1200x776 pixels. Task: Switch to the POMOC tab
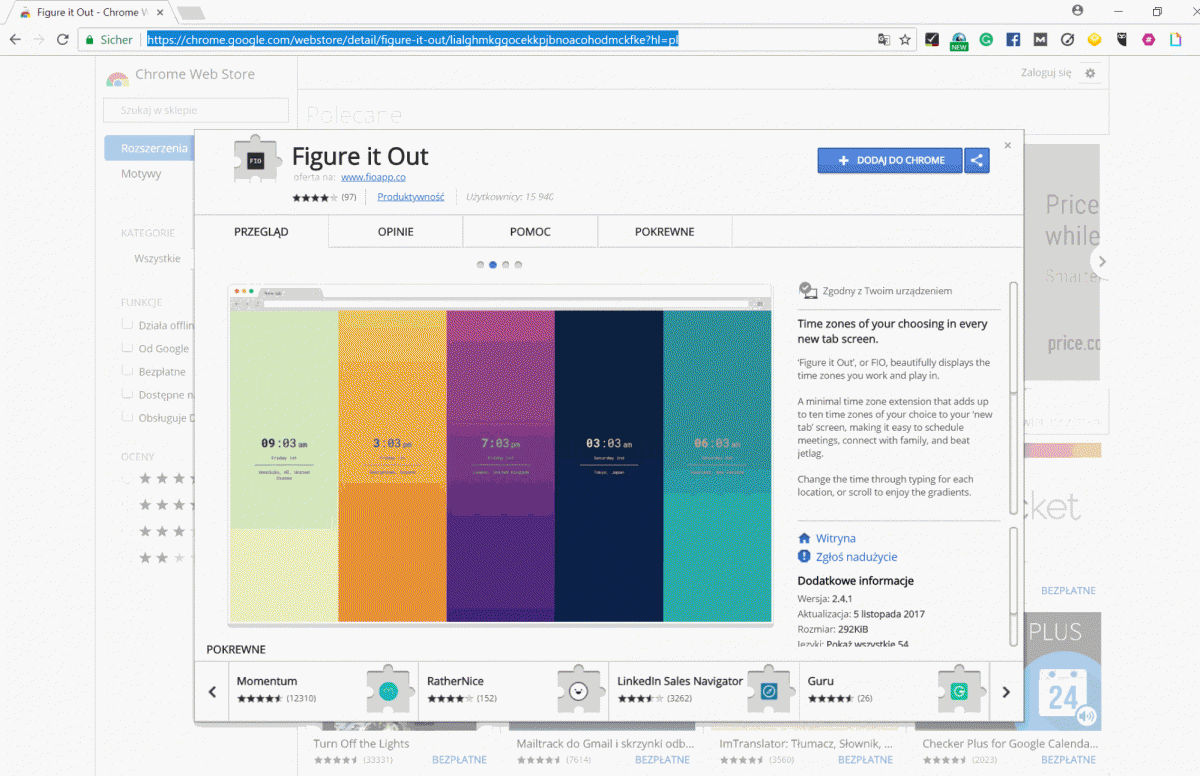coord(531,232)
